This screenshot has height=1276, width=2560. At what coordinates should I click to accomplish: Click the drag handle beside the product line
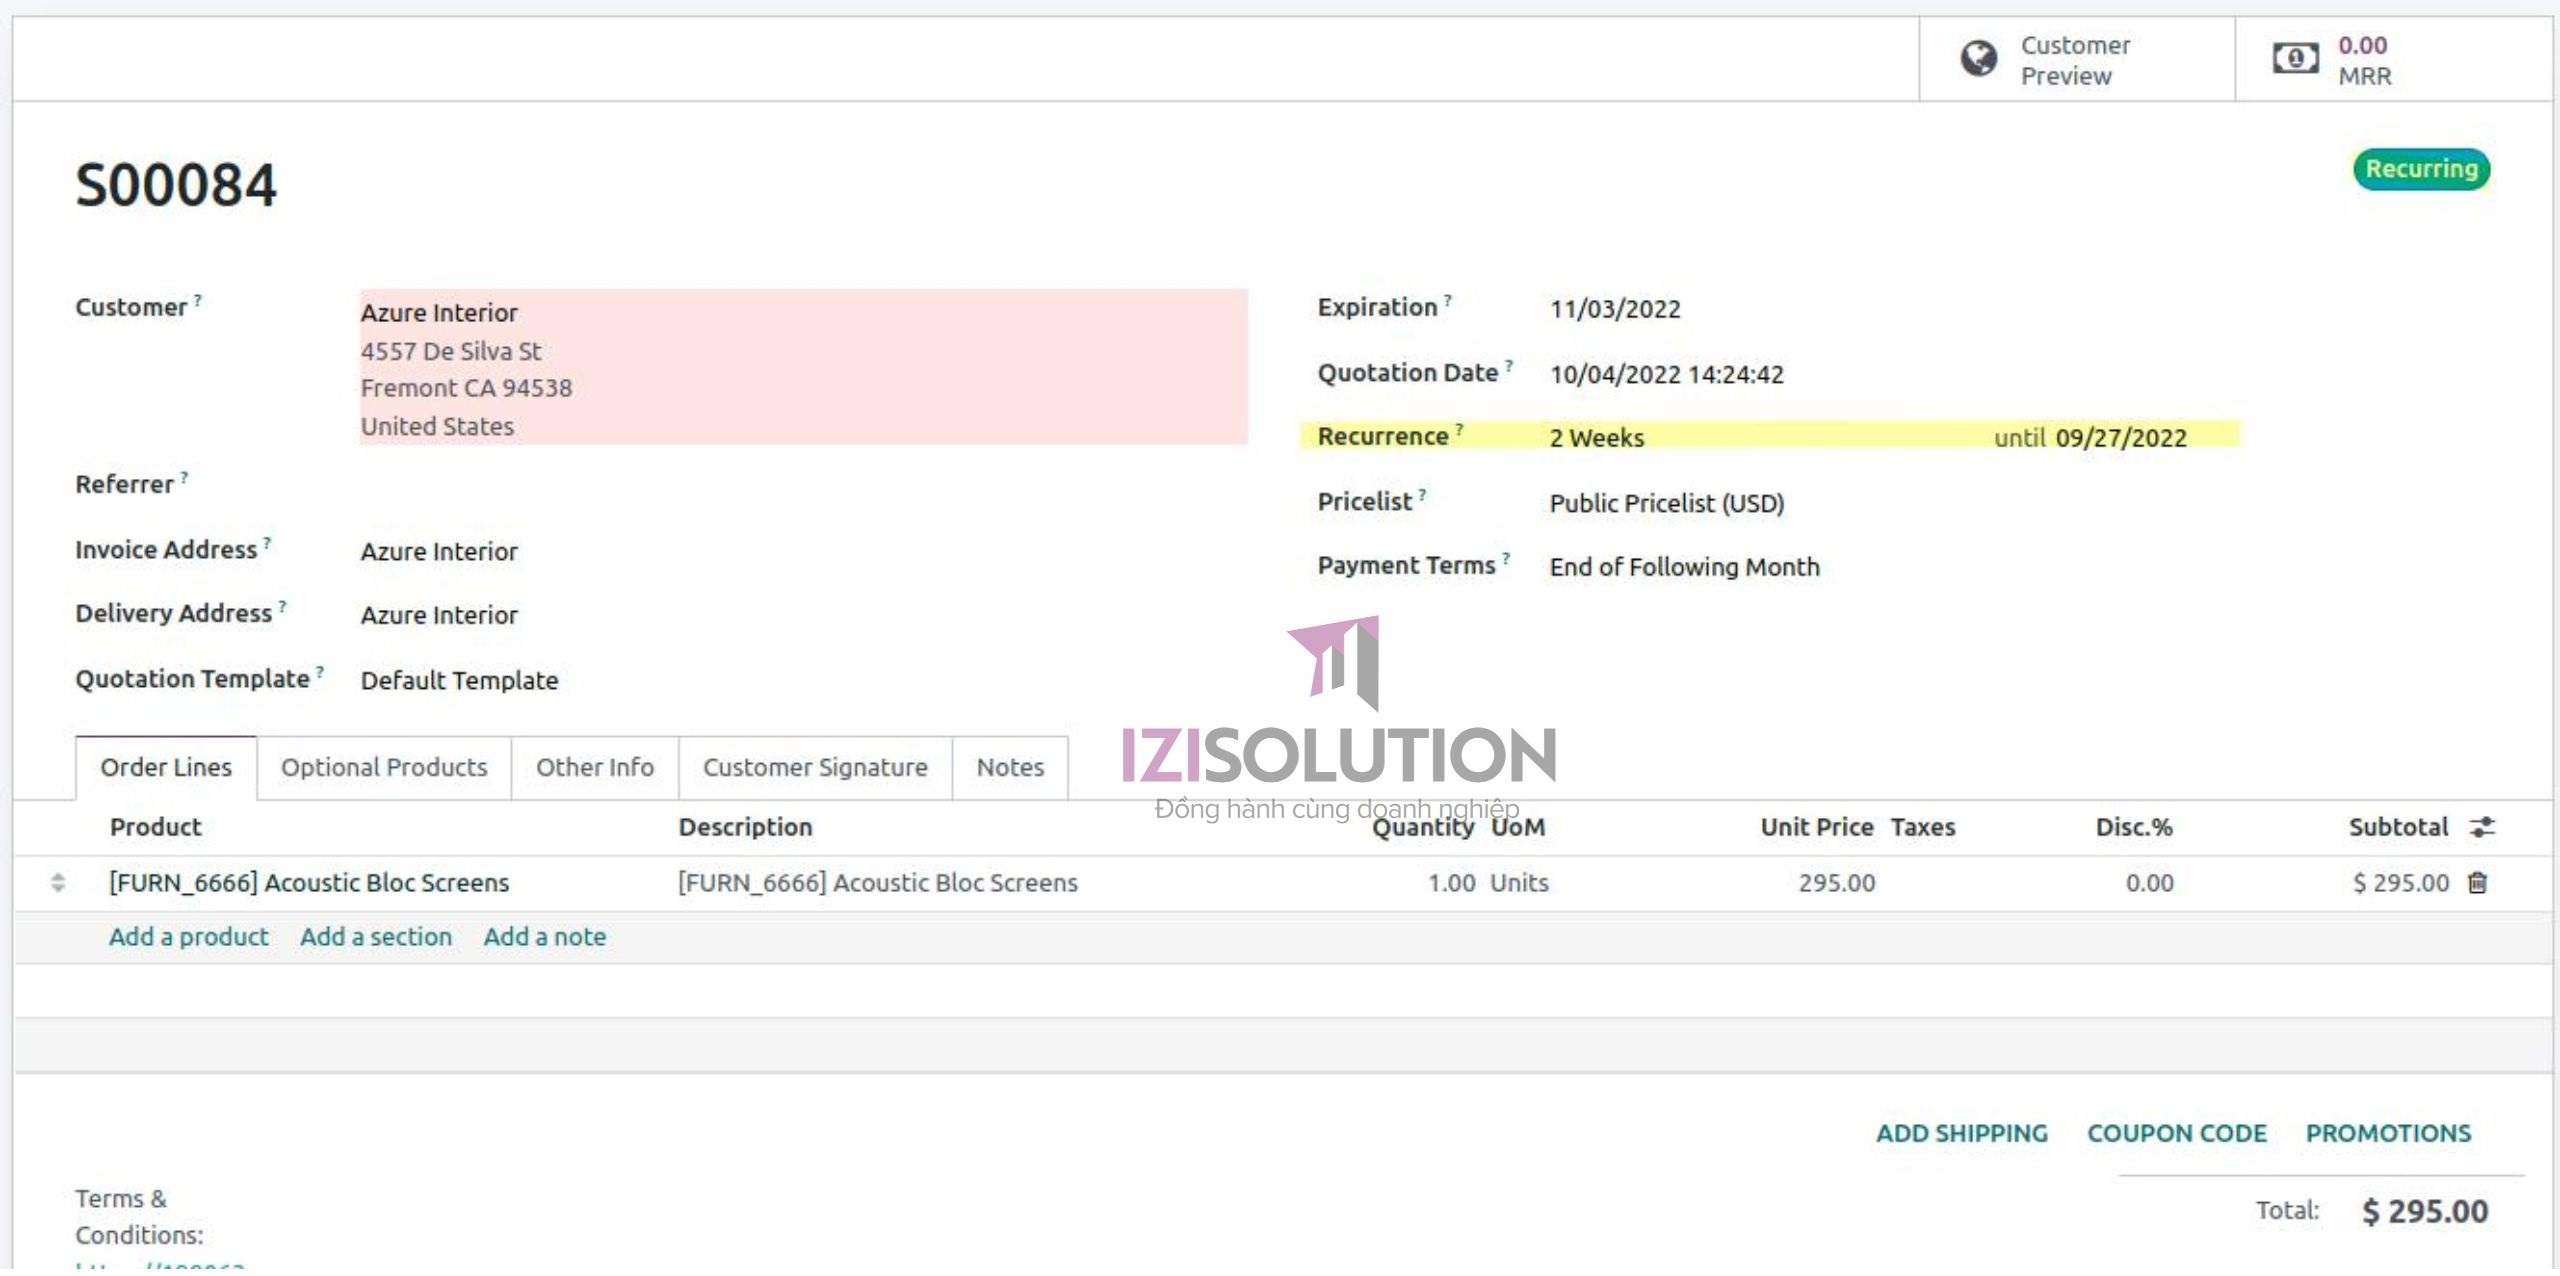[57, 883]
